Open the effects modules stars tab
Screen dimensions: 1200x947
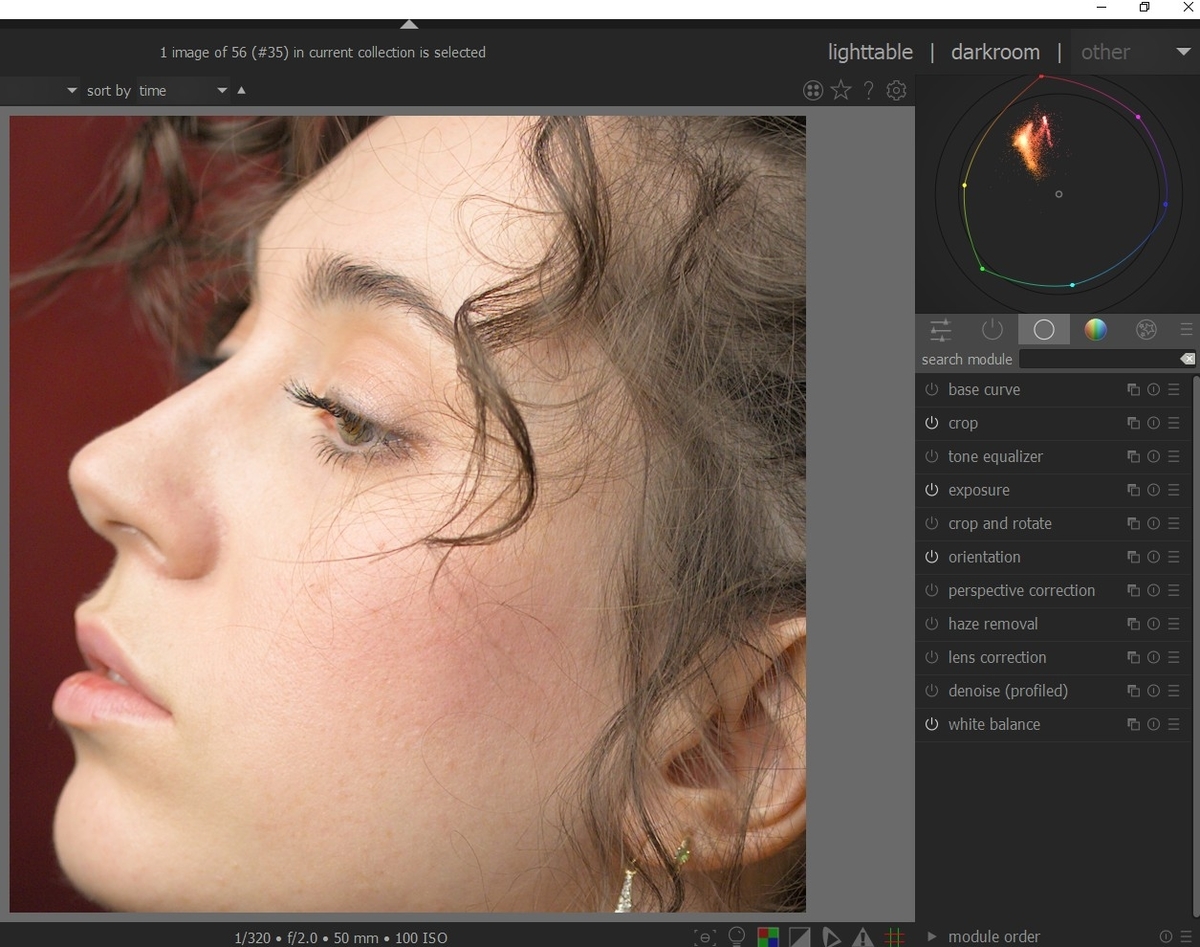[x=1146, y=330]
